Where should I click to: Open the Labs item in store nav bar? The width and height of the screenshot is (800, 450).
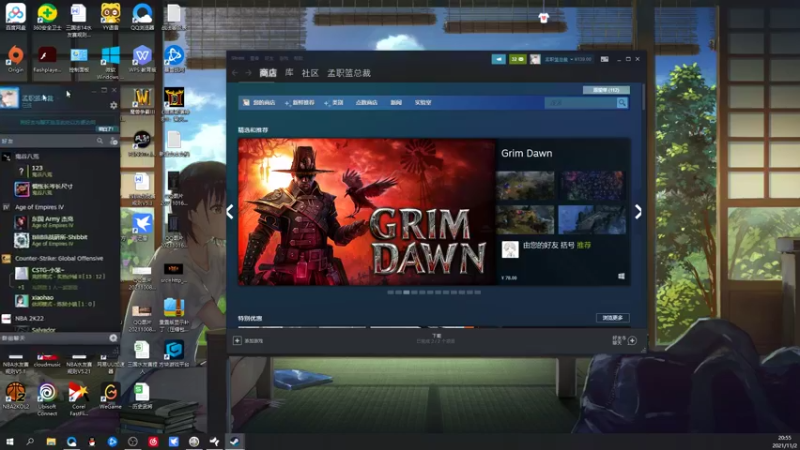pyautogui.click(x=423, y=103)
